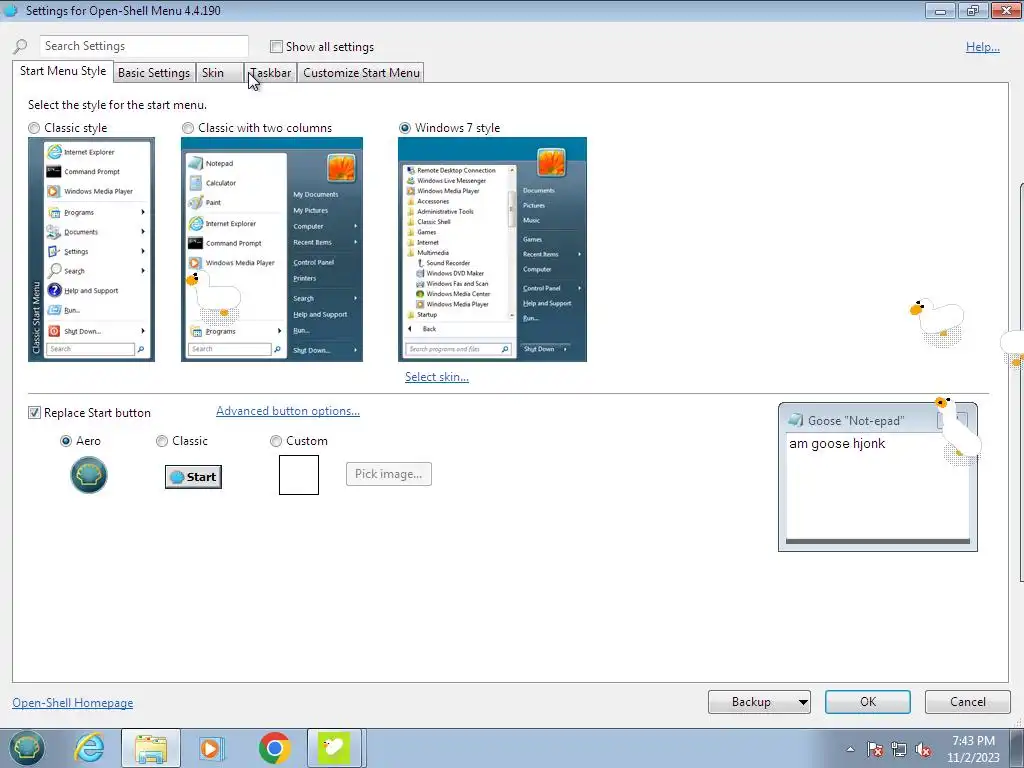Select Classic with two columns option
The height and width of the screenshot is (768, 1024).
(188, 128)
